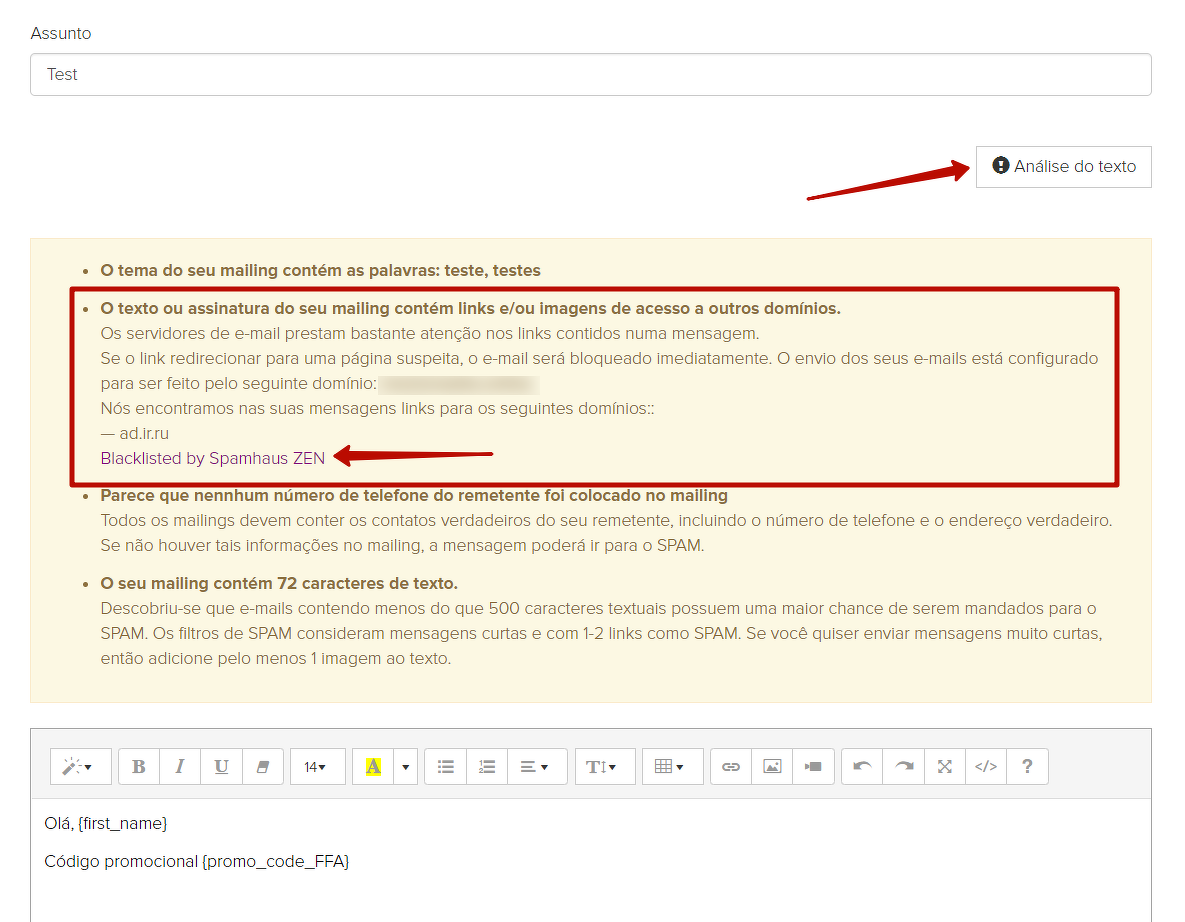Open the editor help question mark
Image resolution: width=1185 pixels, height=922 pixels.
point(1027,767)
